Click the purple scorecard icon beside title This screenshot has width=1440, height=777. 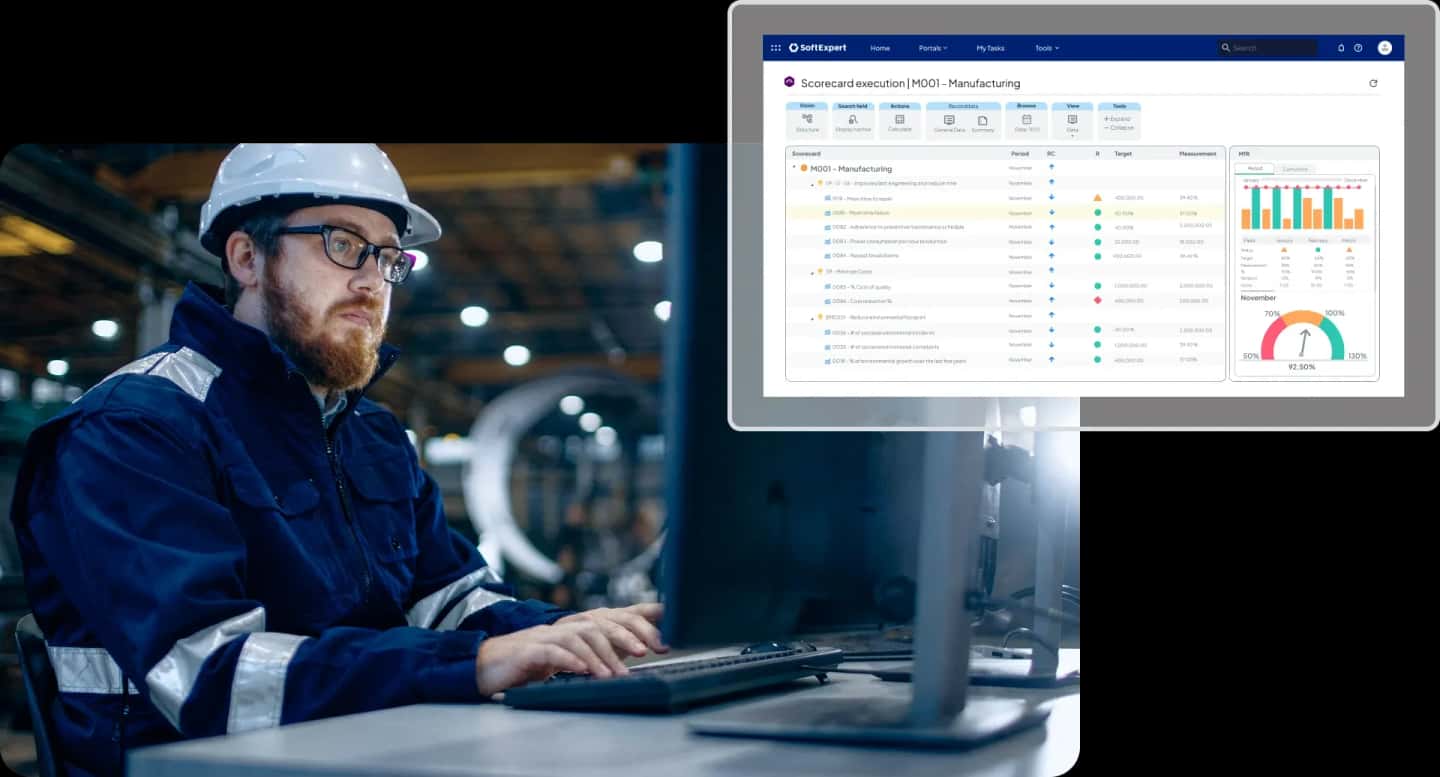pyautogui.click(x=790, y=82)
